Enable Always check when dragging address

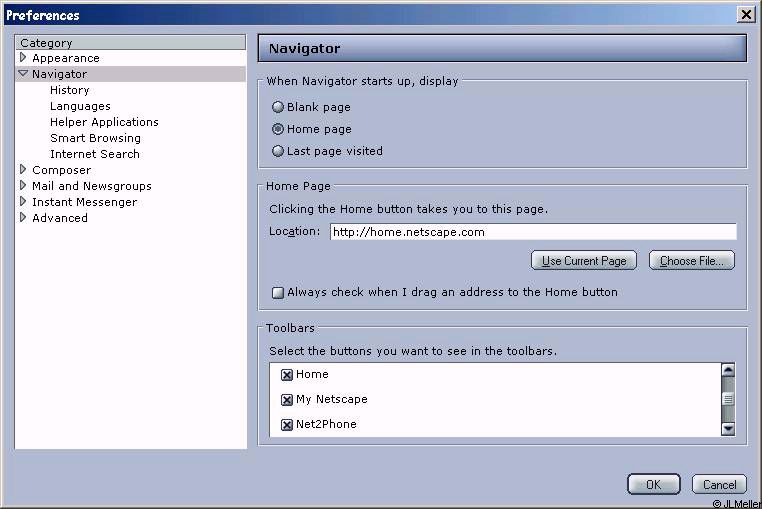277,292
